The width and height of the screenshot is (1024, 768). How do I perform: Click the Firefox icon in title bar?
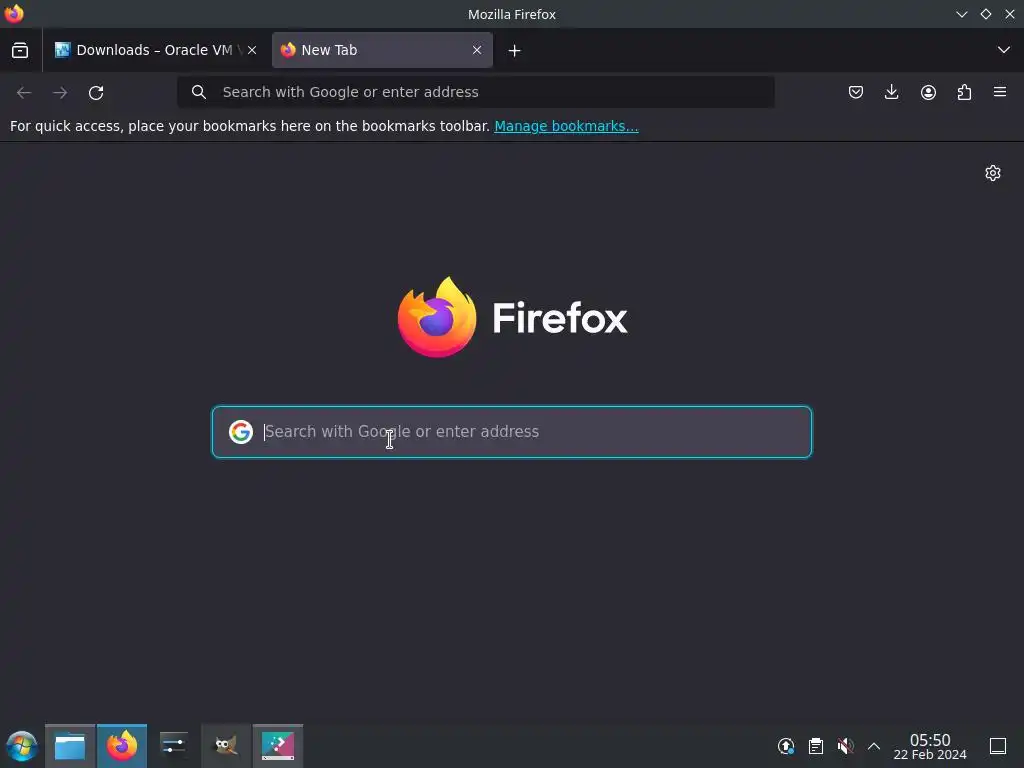14,14
